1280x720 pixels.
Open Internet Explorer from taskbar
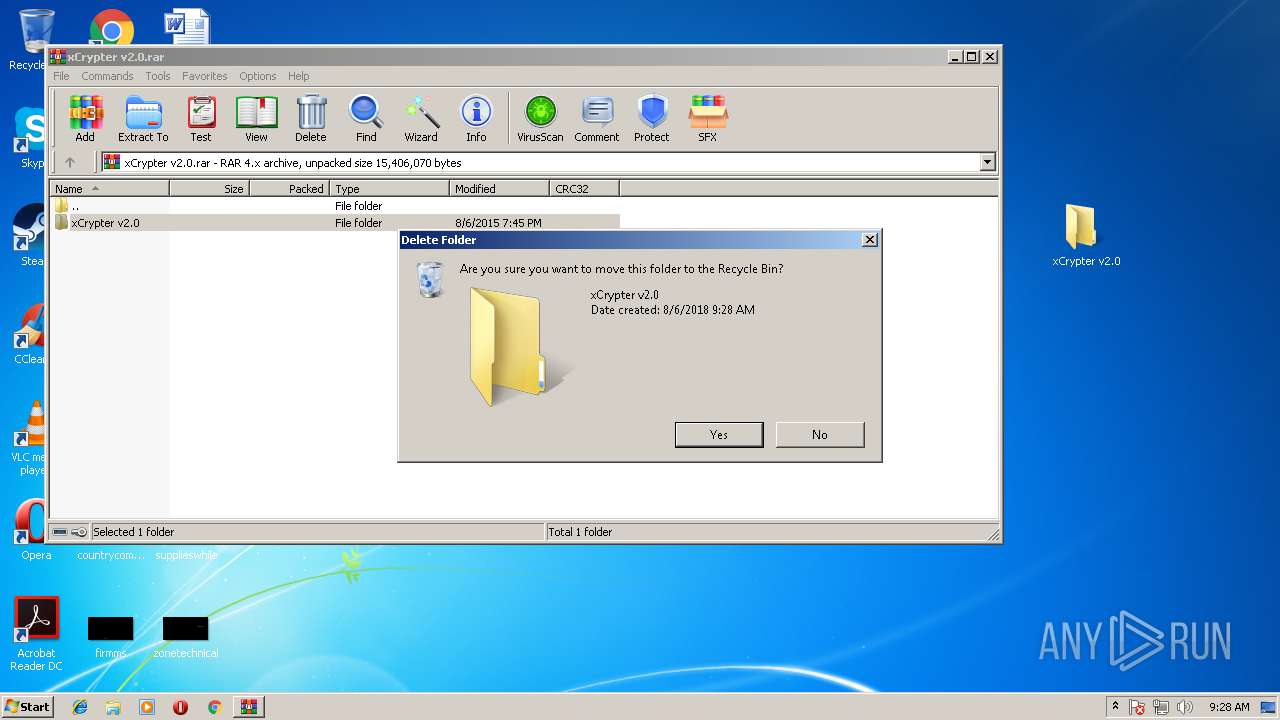click(x=80, y=707)
